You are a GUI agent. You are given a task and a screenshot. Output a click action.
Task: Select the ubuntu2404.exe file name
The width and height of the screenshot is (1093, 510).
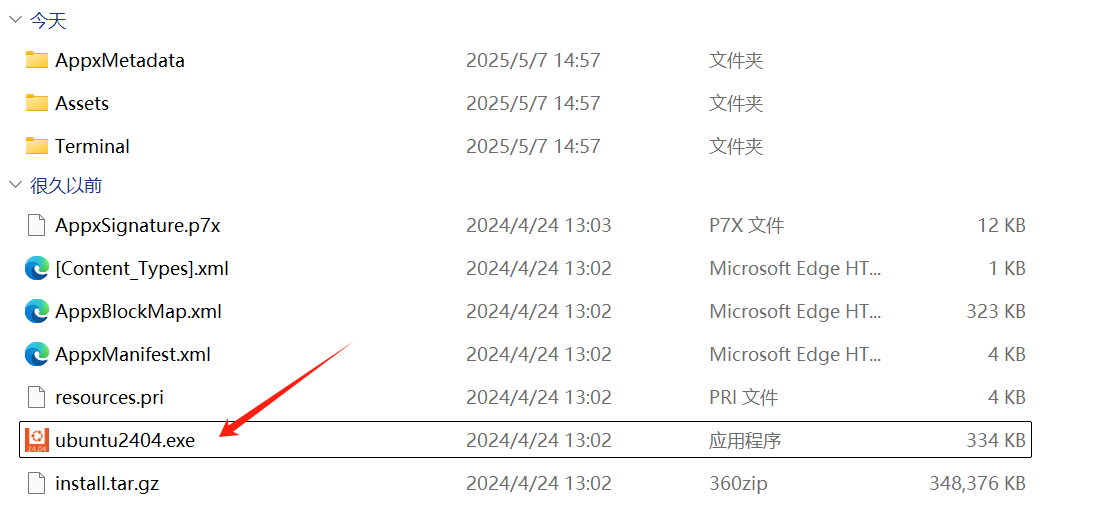(125, 440)
